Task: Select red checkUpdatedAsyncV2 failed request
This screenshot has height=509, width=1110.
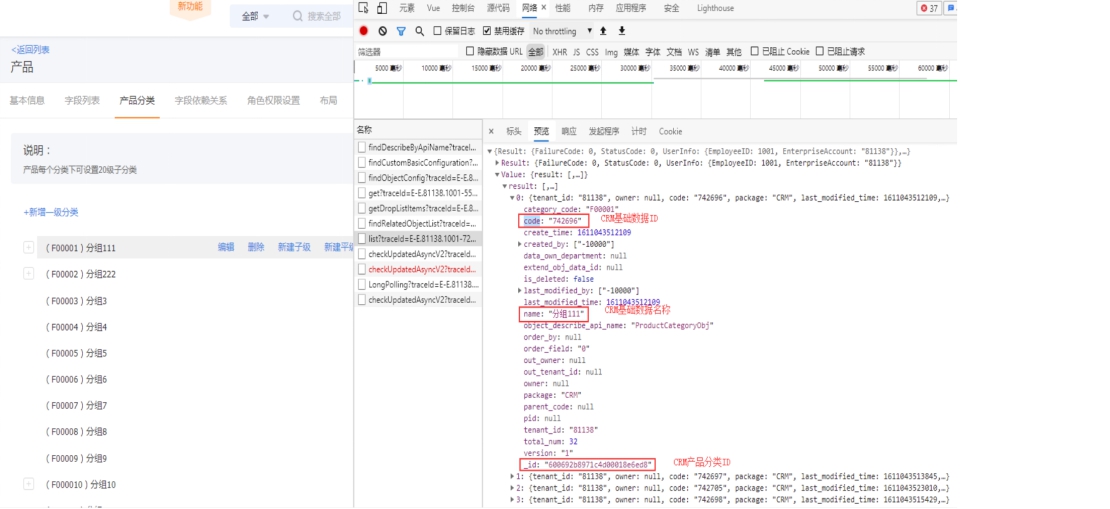Action: 418,269
